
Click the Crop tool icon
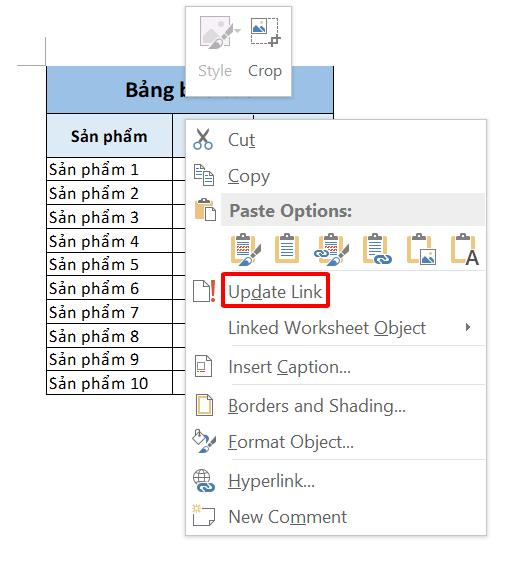266,32
